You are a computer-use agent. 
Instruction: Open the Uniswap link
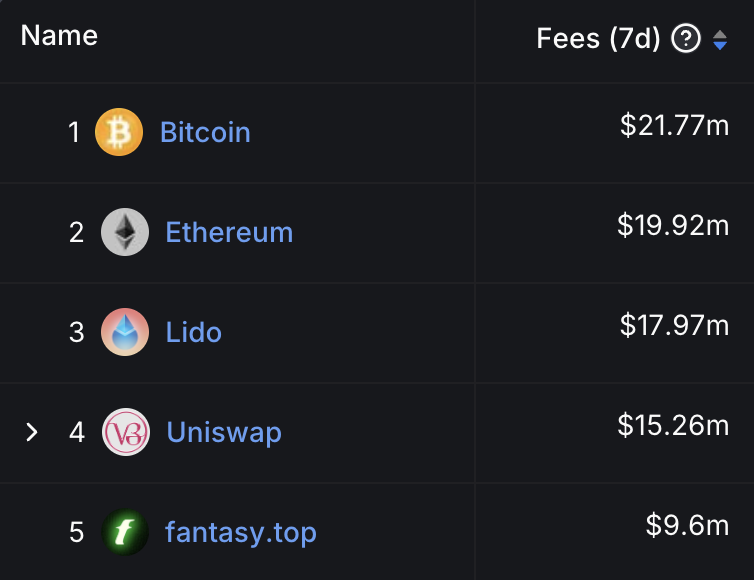(224, 432)
